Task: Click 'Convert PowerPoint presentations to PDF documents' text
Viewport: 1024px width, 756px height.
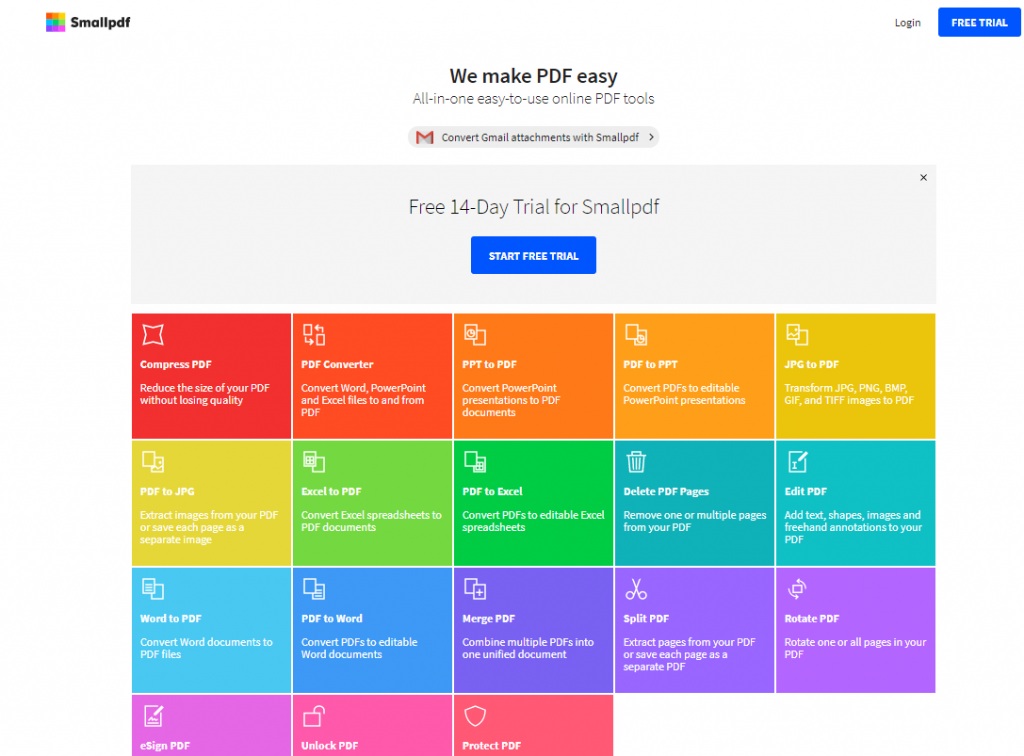Action: click(x=511, y=400)
